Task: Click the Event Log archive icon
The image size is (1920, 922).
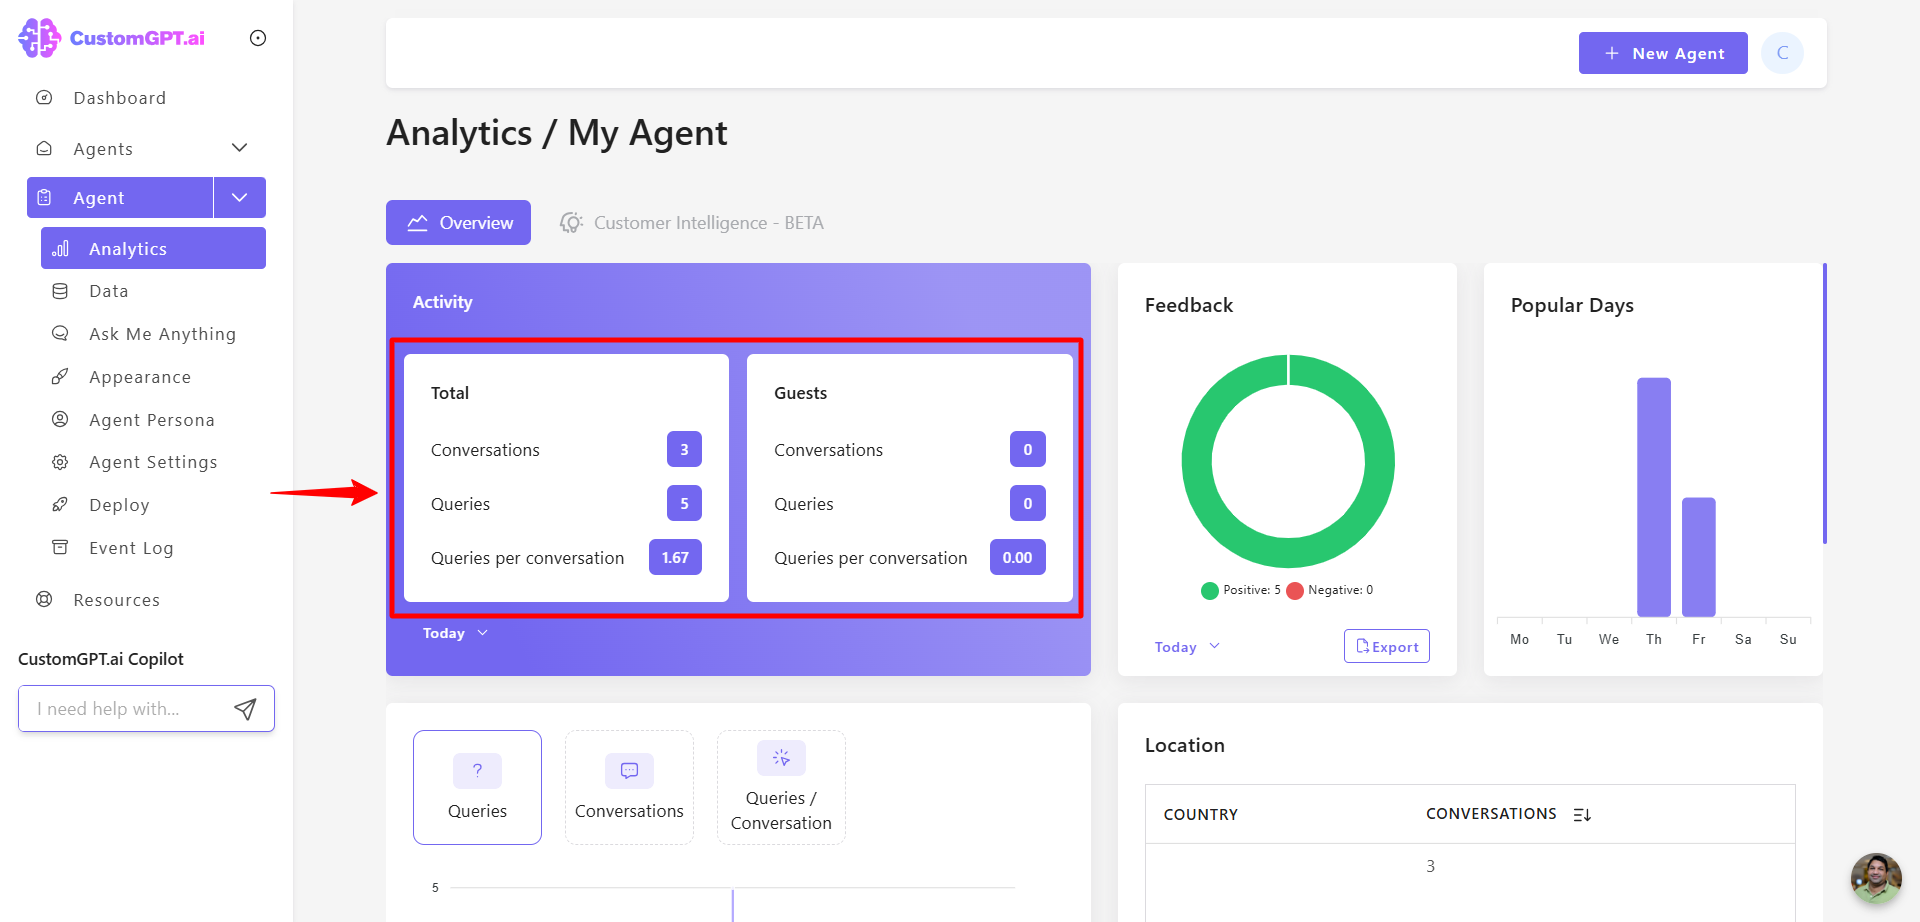Action: coord(60,547)
